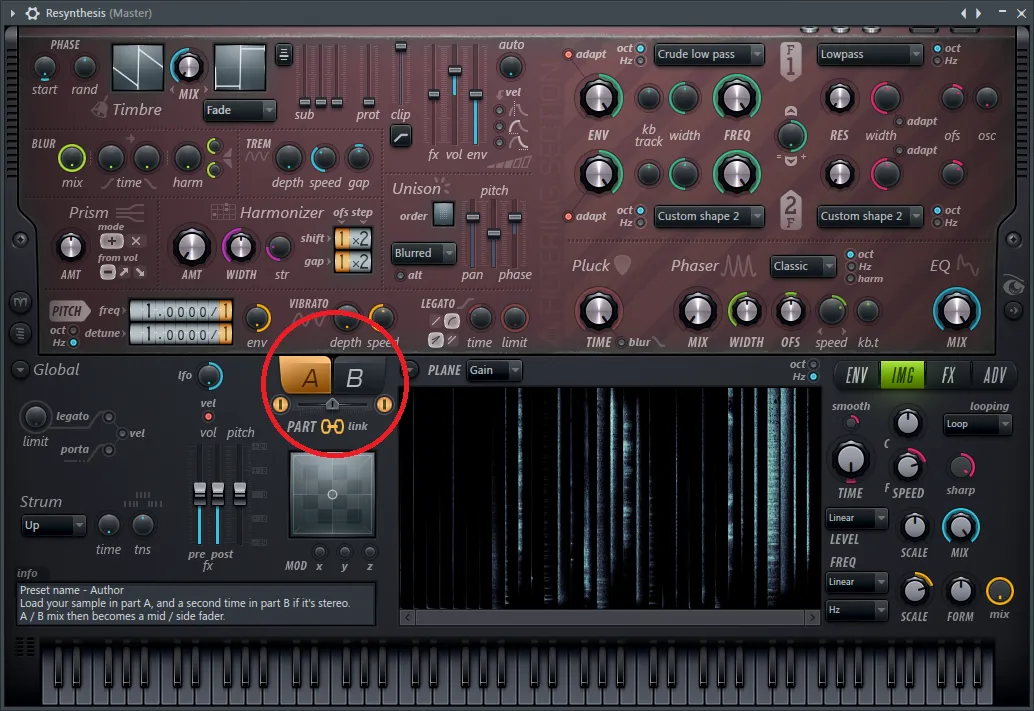Click the left A/B mix end knob icon
Viewport: 1034px width, 711px height.
tap(280, 404)
